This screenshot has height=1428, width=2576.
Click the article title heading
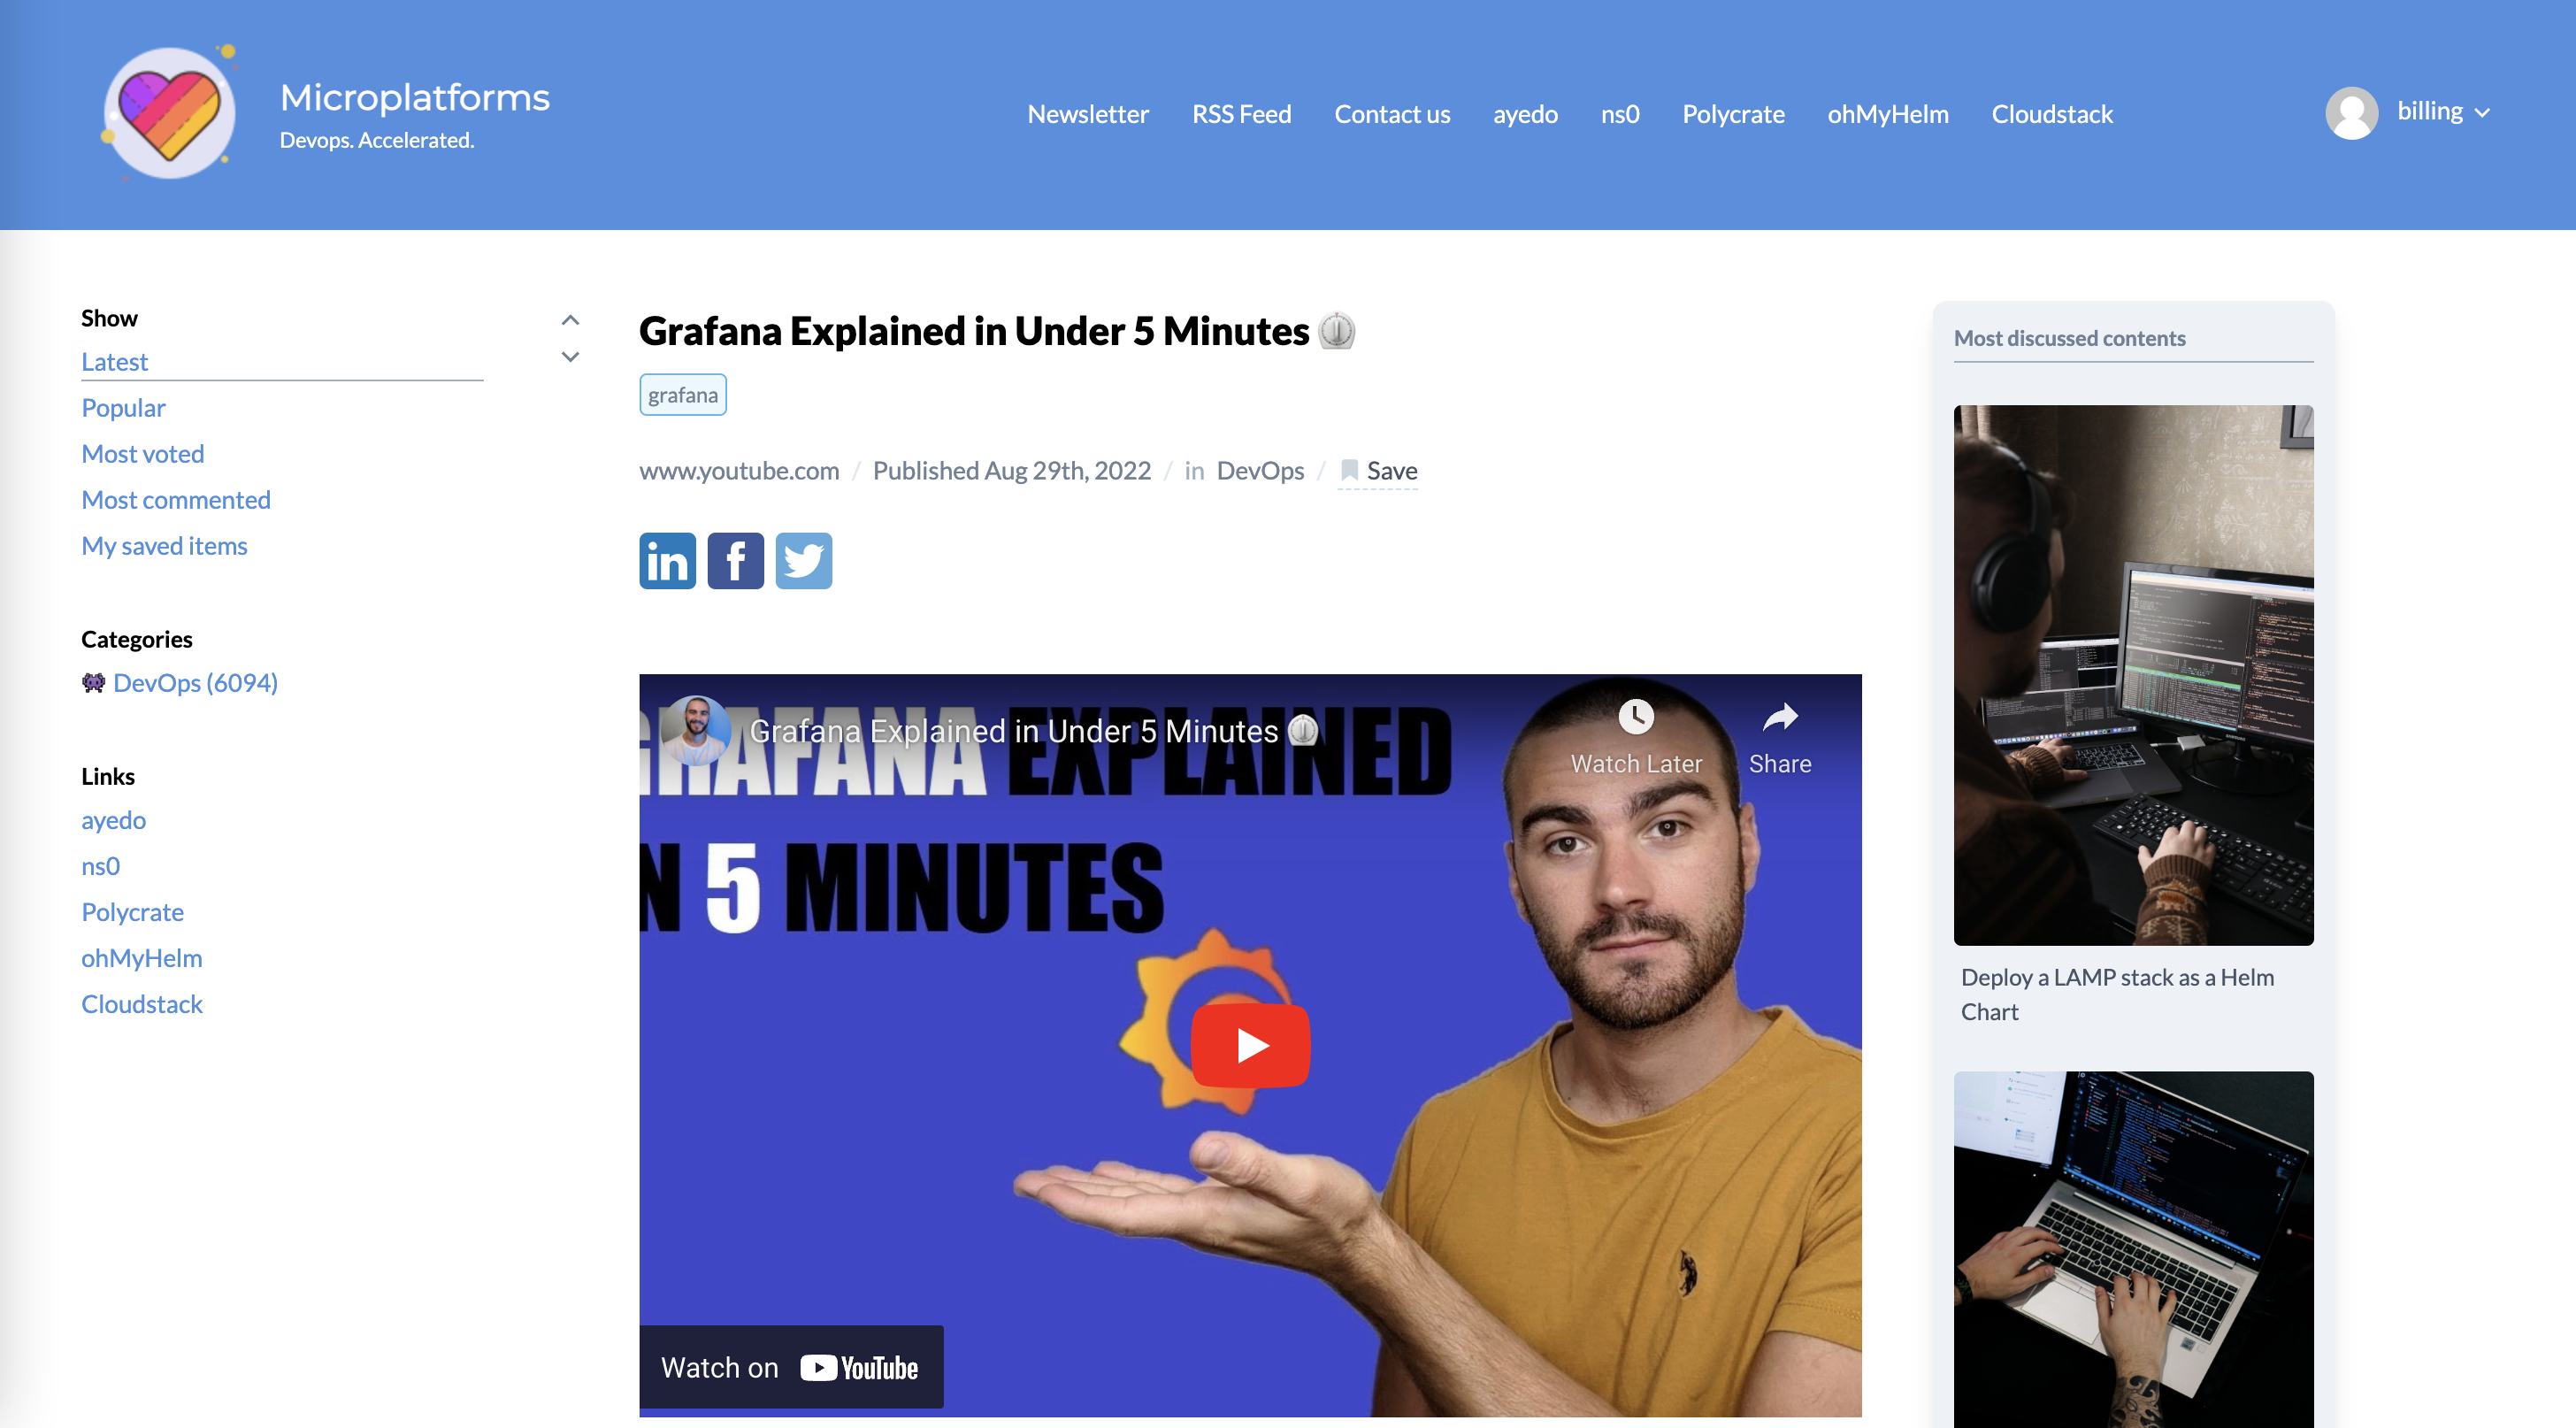tap(997, 331)
